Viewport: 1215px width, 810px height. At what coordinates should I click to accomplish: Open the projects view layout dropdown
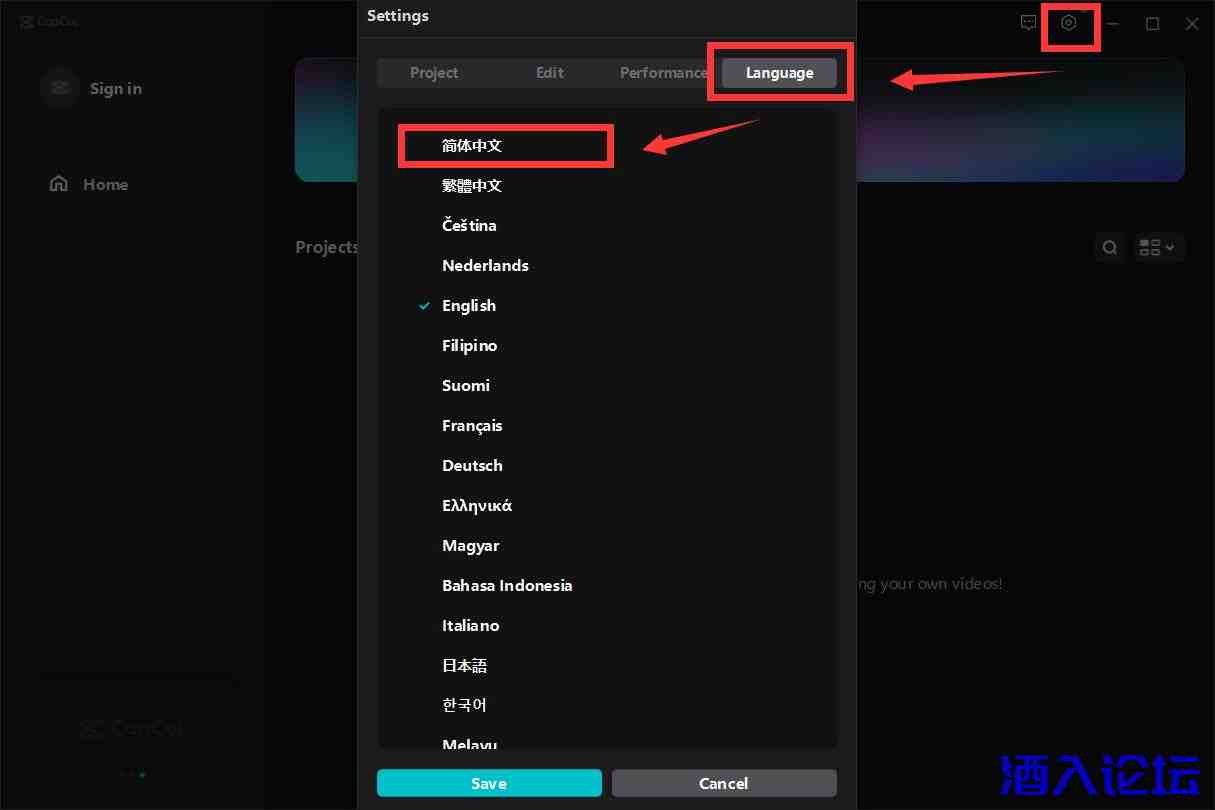pyautogui.click(x=1157, y=247)
